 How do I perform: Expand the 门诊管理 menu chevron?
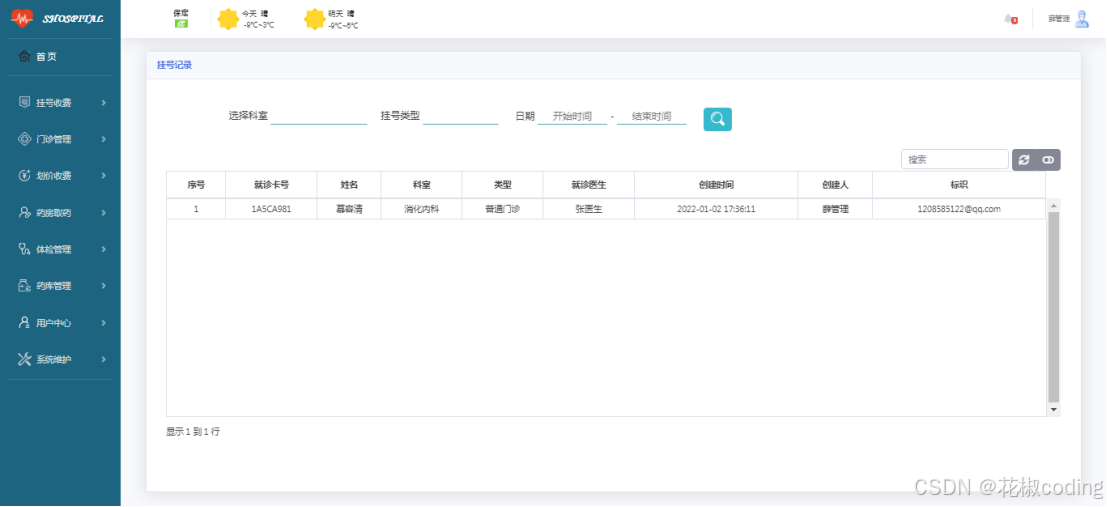point(104,140)
